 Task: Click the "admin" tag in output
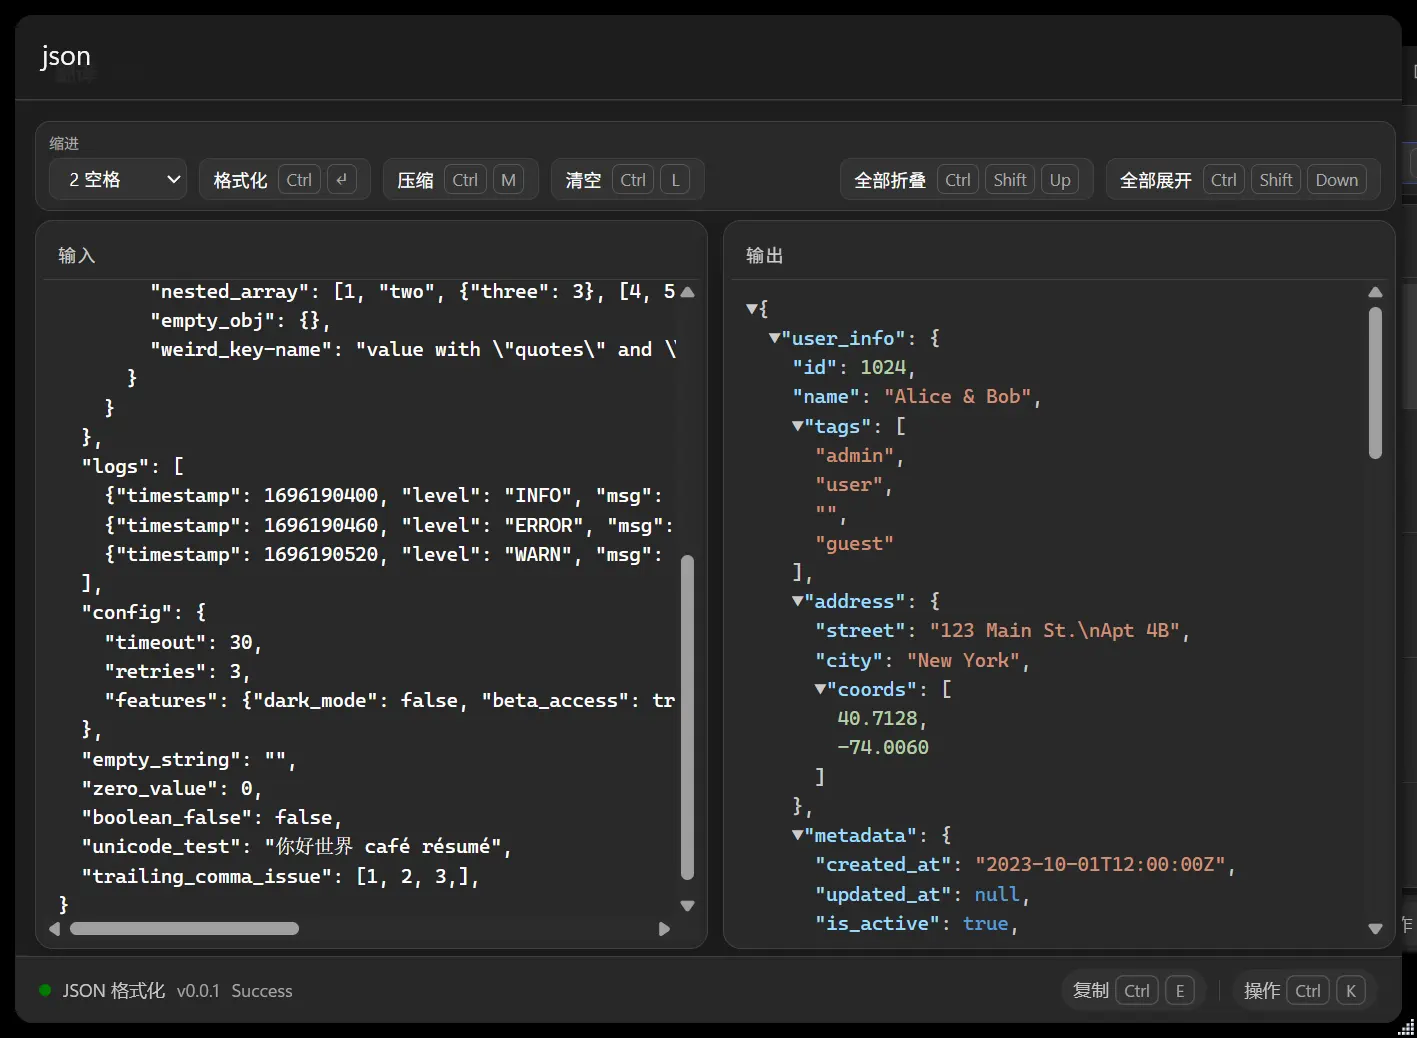(855, 456)
